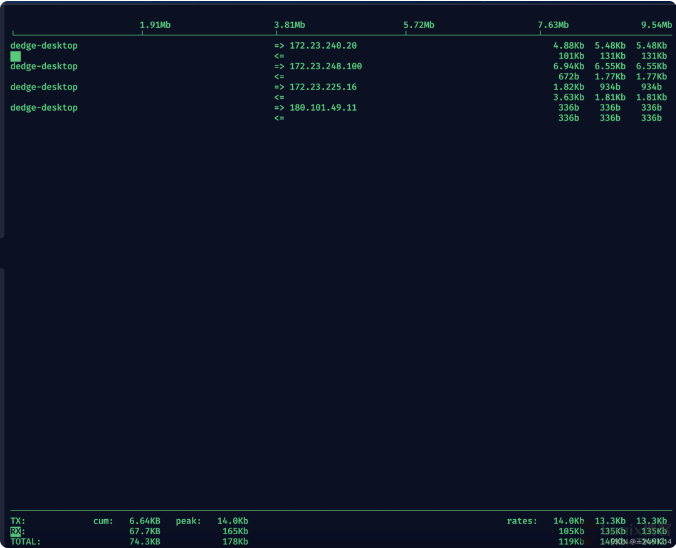Select the 74.3KB cumulative total value
Viewport: 676px width, 548px height.
click(145, 542)
